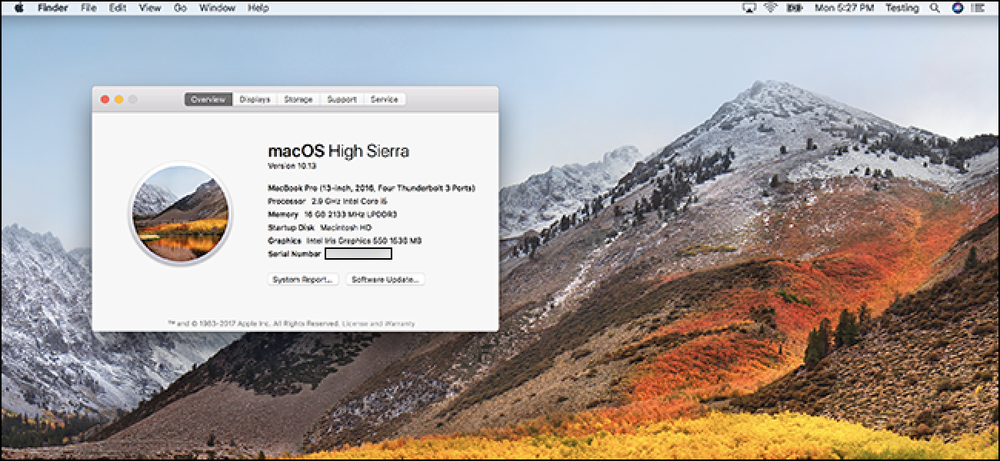
Task: Open the Wi-Fi status menu
Action: [x=770, y=8]
